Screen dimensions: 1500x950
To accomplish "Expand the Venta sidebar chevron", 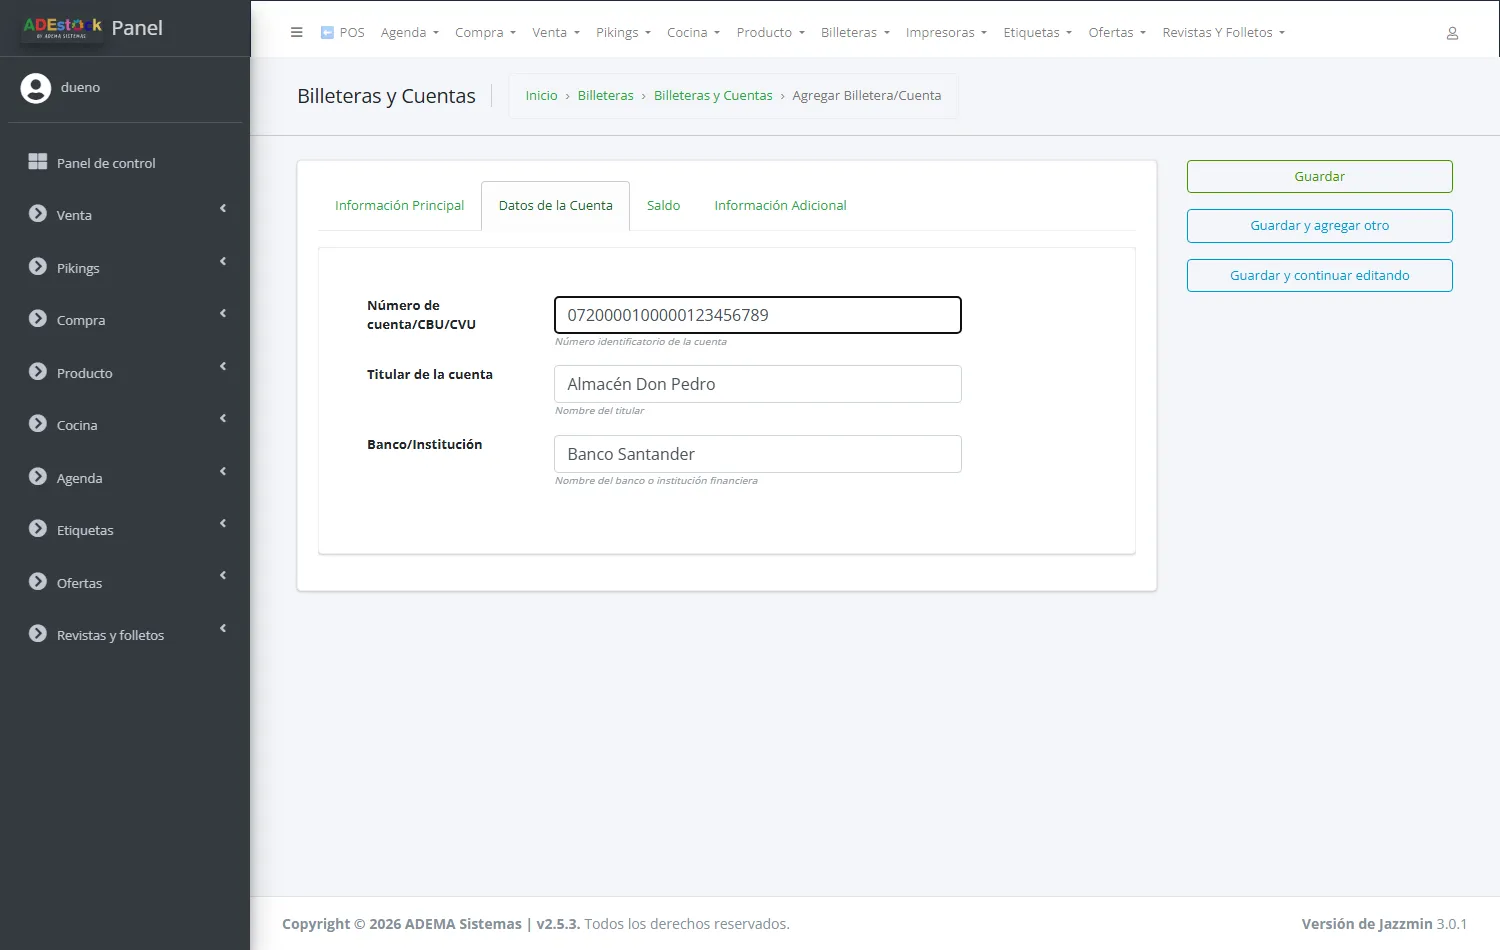I will pyautogui.click(x=223, y=209).
